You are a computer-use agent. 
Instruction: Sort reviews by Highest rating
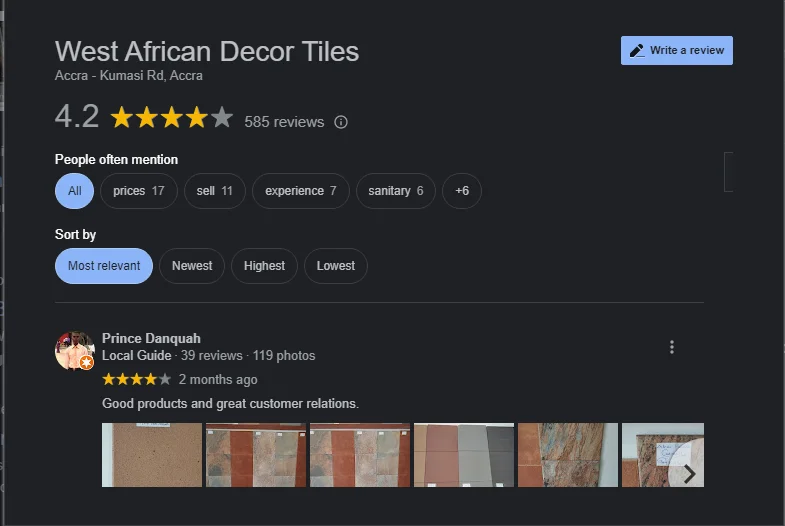(264, 266)
